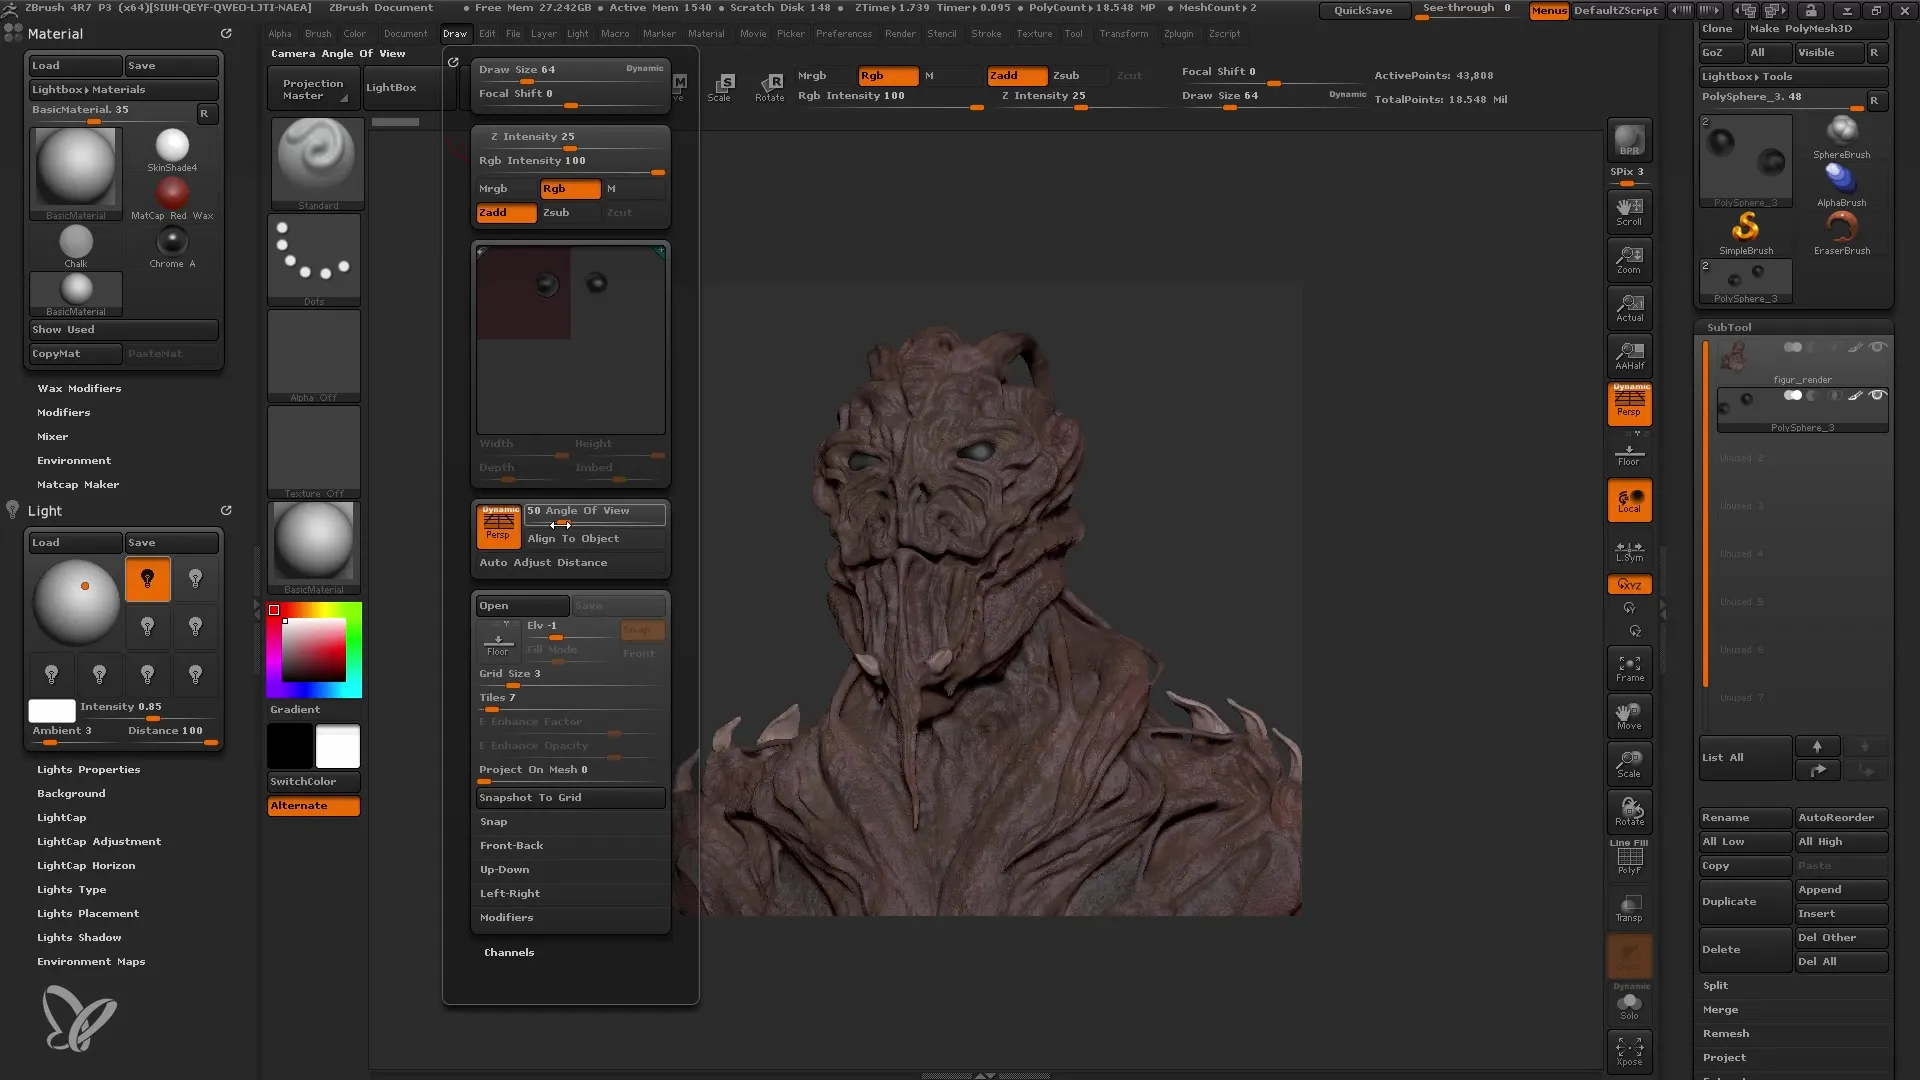1920x1080 pixels.
Task: Toggle visibility eye of figur_render subtool
Action: (x=1877, y=347)
